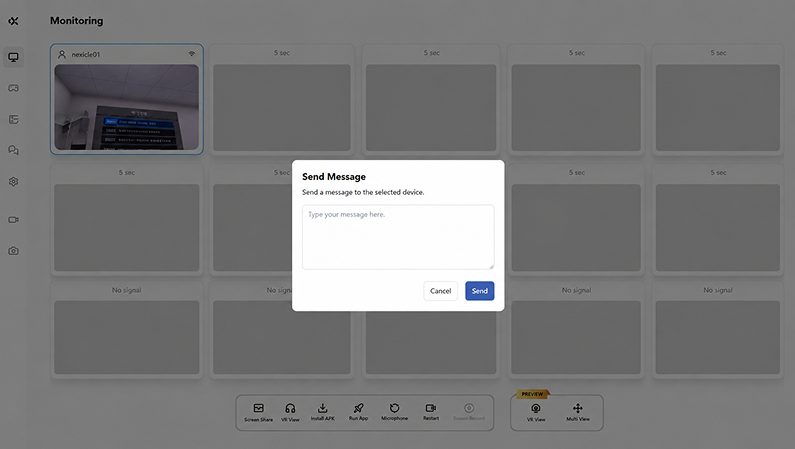This screenshot has width=795, height=449.
Task: Open the game controller sidebar icon
Action: coord(13,88)
